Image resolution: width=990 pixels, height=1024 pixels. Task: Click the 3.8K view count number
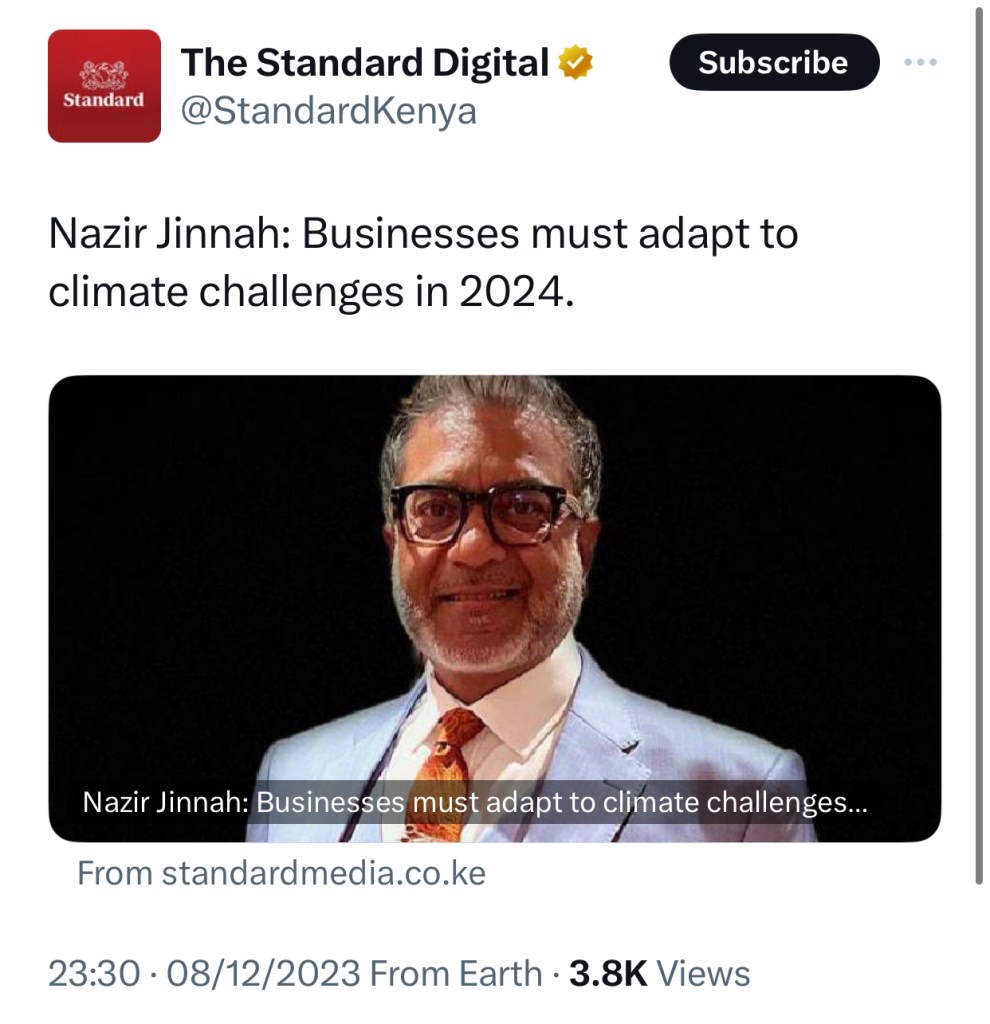click(608, 973)
